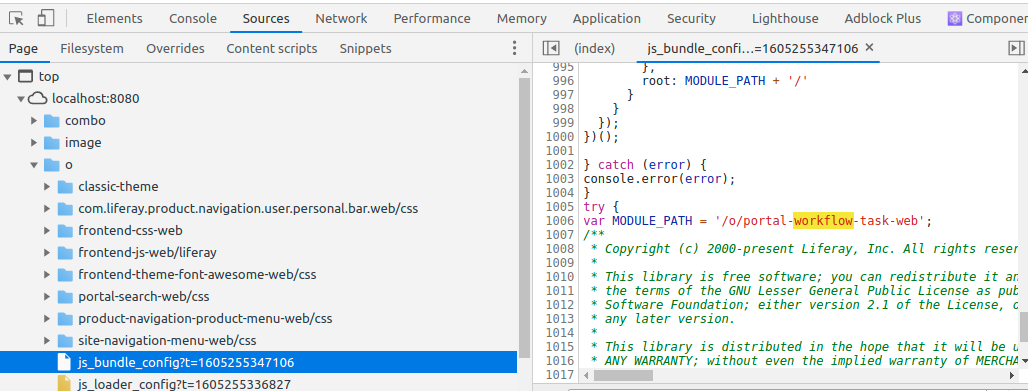Screen dimensions: 1028x391
Task: Expand the site-navigation-menu-web/css folder
Action: pyautogui.click(x=47, y=340)
